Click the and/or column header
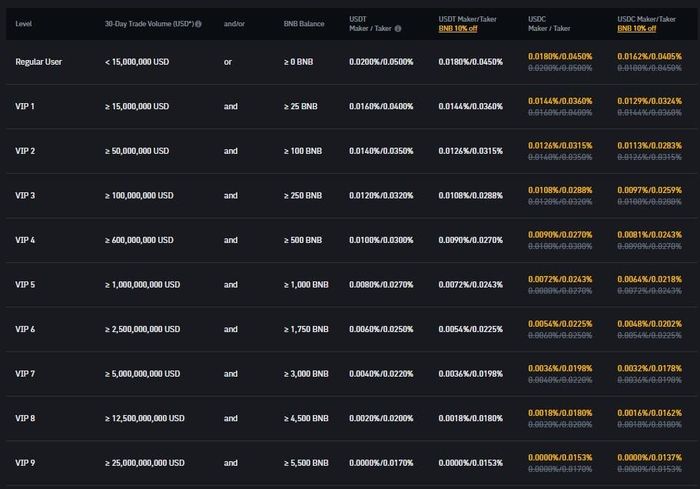 (x=234, y=24)
